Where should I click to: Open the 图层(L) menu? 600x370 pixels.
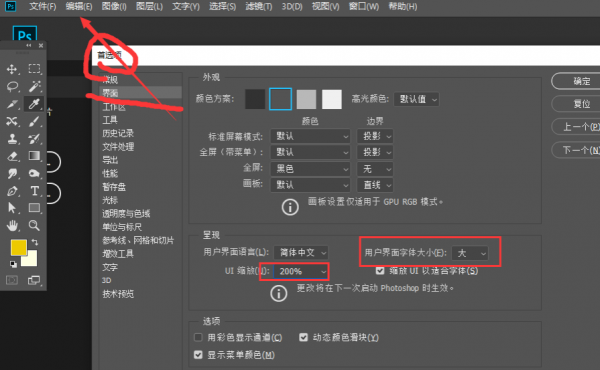pos(149,7)
